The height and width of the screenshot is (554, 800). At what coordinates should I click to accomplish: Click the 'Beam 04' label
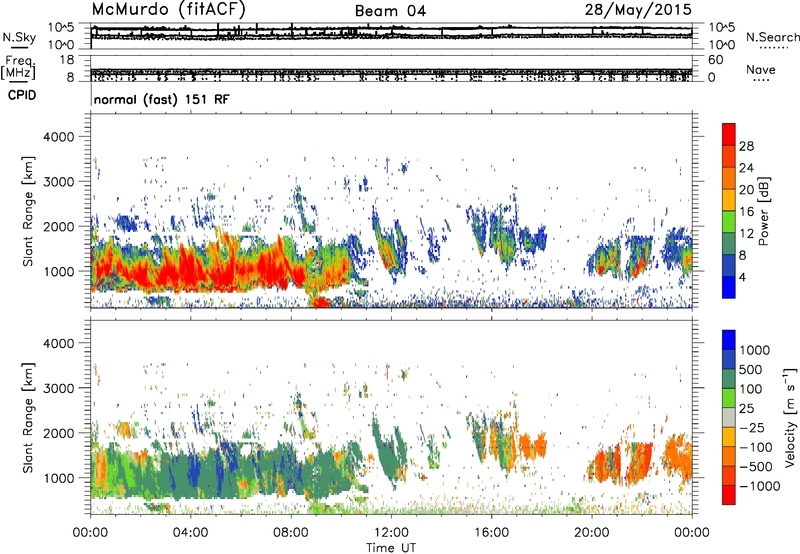[390, 11]
